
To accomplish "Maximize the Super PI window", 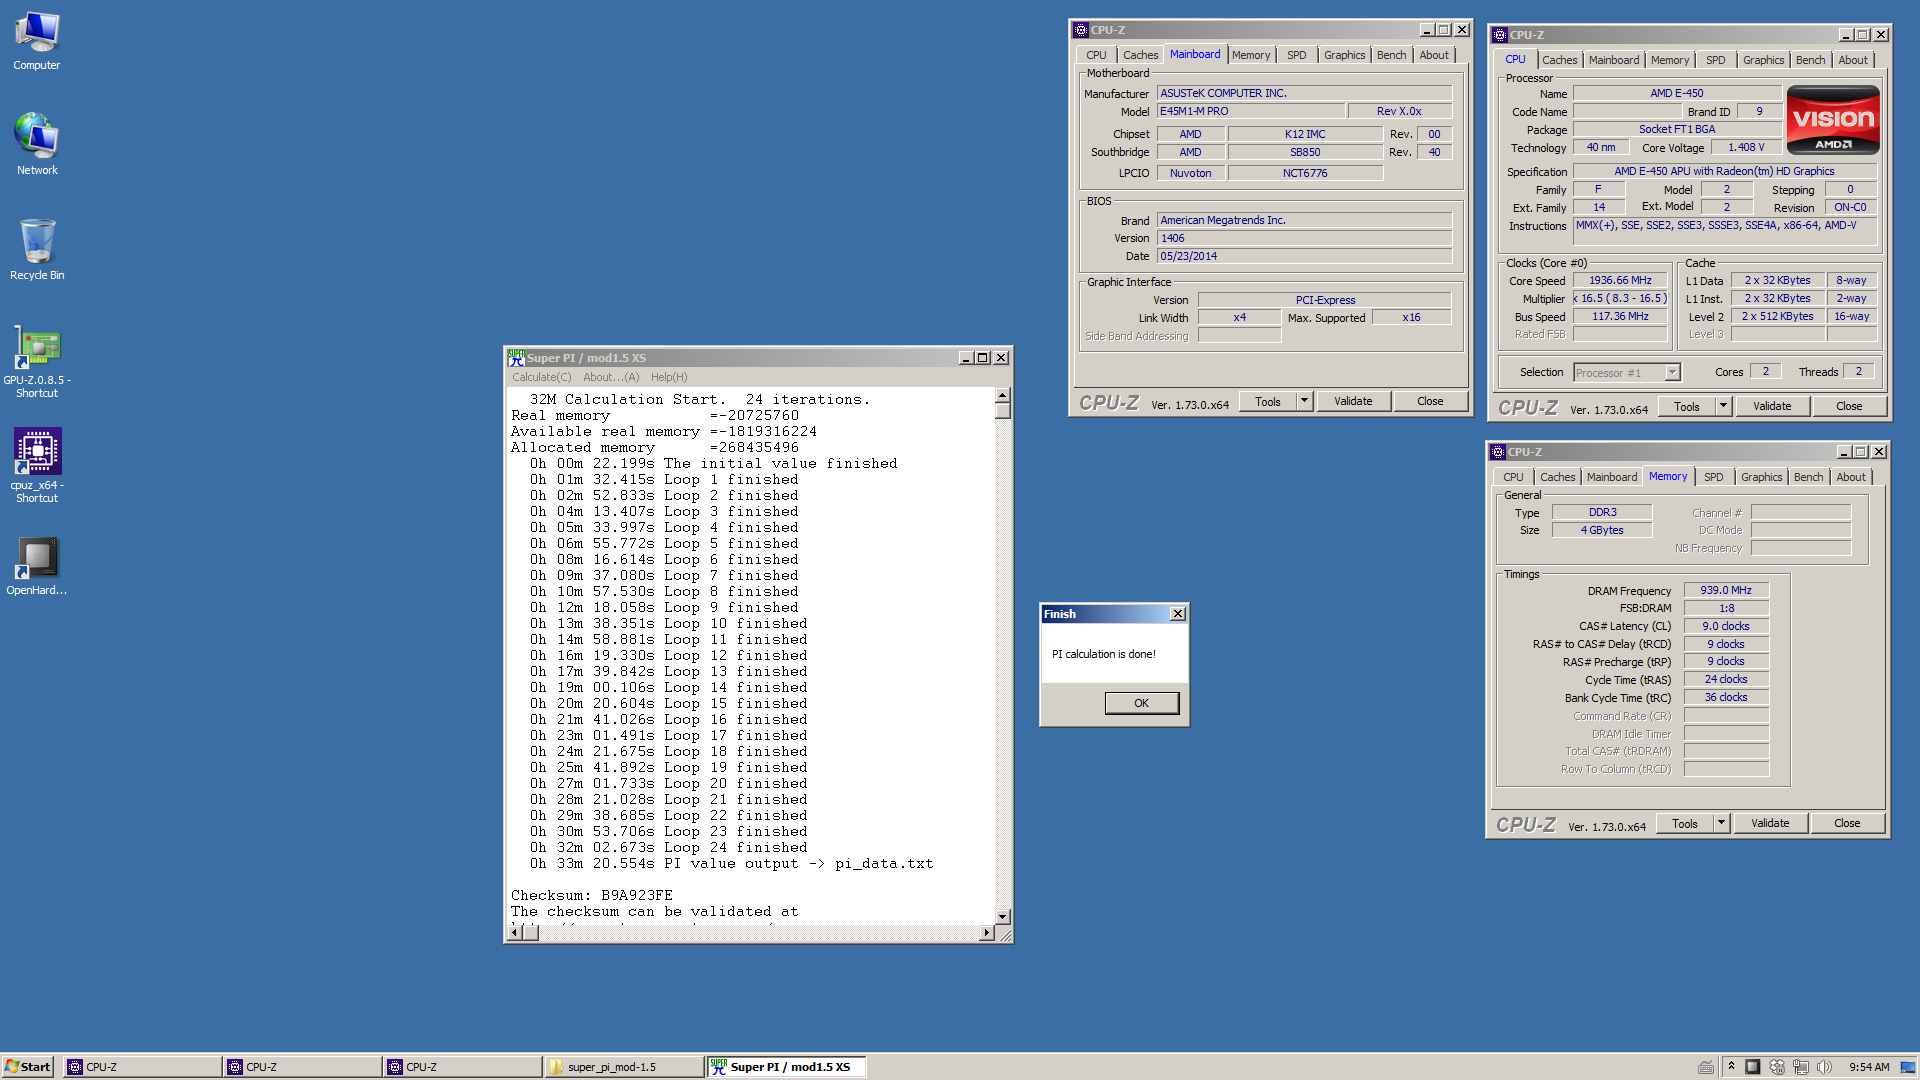I will (983, 358).
